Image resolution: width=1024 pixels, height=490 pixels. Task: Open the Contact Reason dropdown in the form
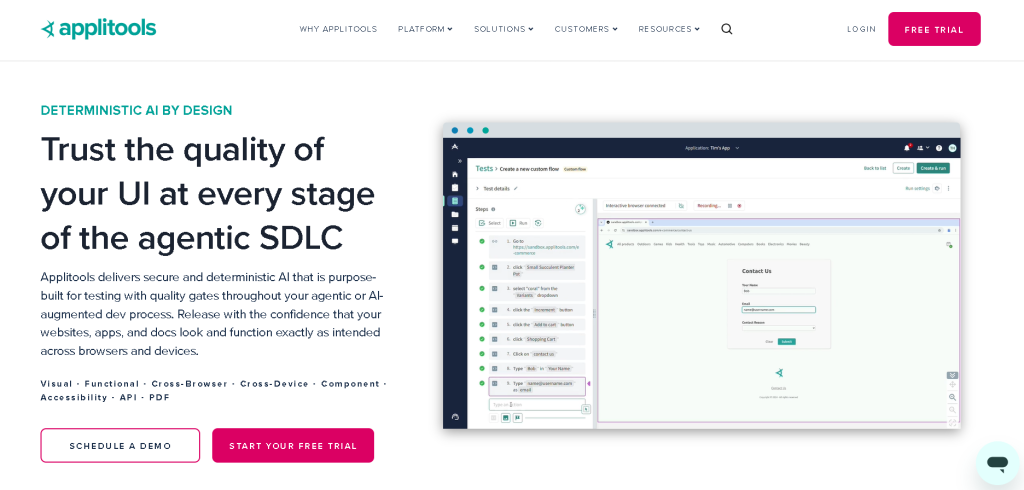778,328
